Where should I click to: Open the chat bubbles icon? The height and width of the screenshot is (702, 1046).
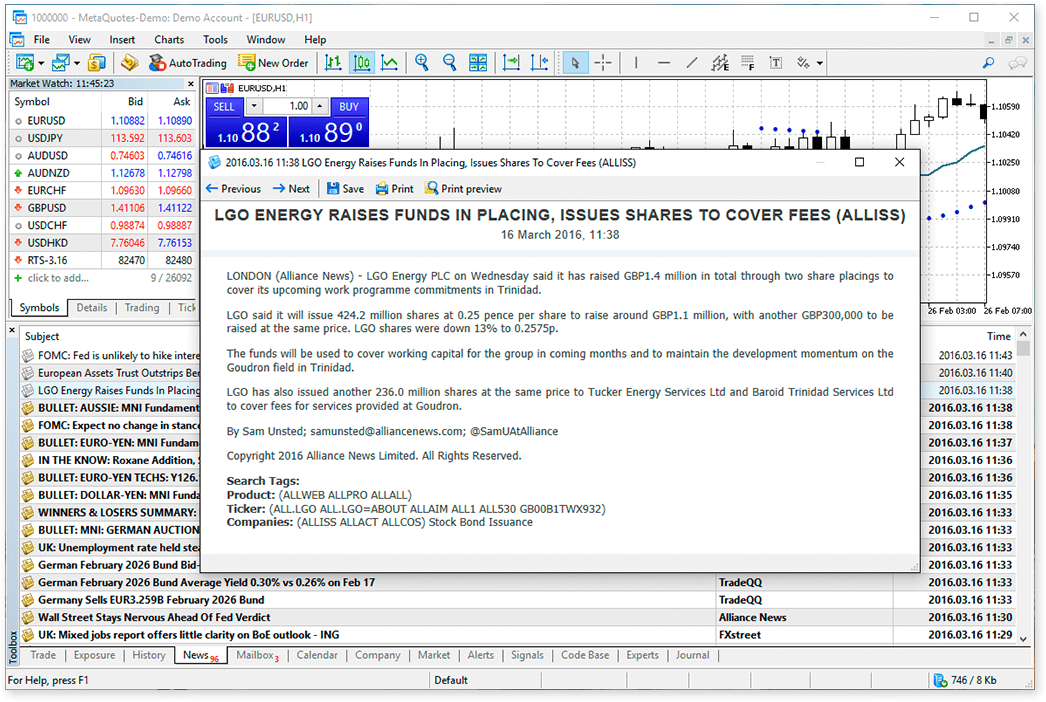pyautogui.click(x=1017, y=63)
